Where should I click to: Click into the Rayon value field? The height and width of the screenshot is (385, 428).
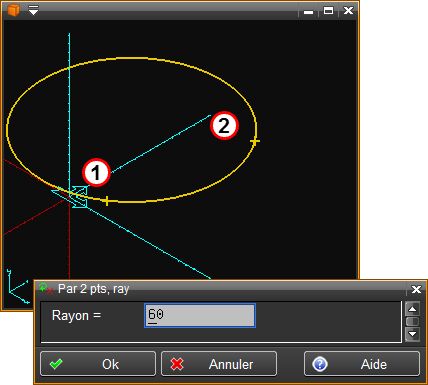[200, 315]
